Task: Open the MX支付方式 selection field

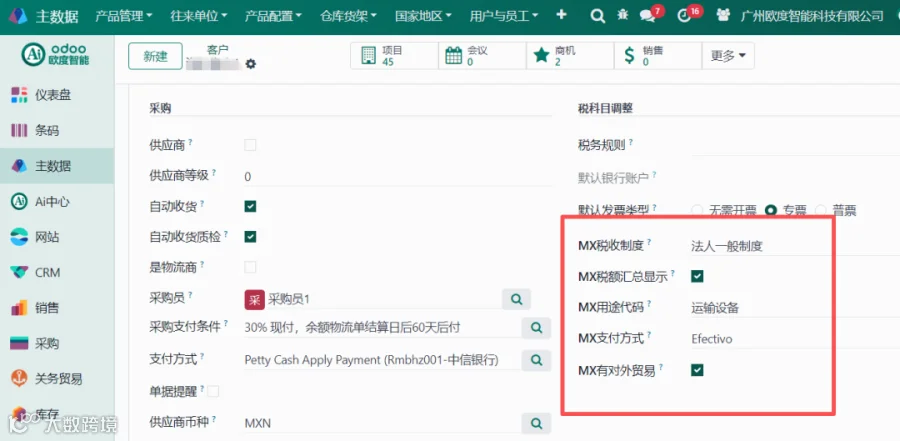Action: (795, 339)
